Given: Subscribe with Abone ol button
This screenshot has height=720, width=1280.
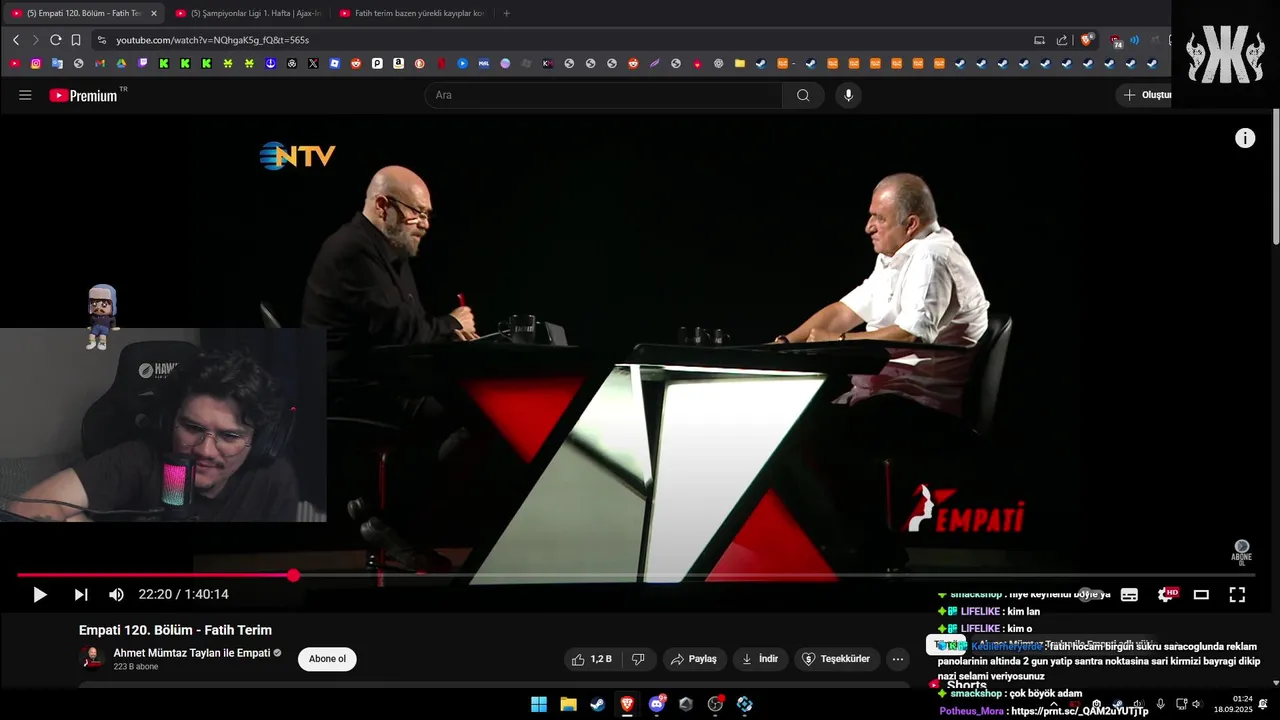Looking at the screenshot, I should [327, 659].
